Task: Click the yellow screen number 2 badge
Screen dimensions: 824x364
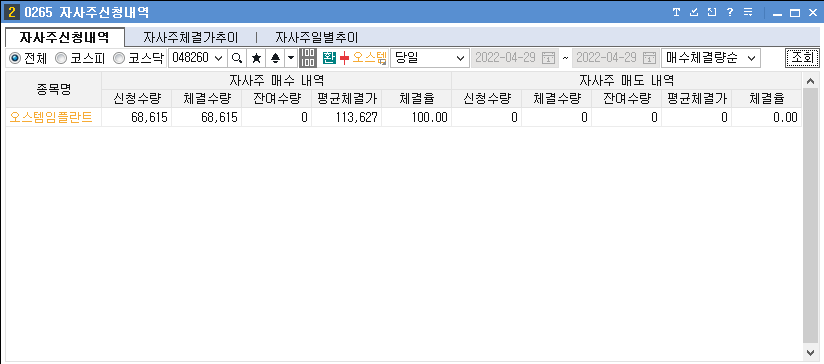Action: pyautogui.click(x=12, y=13)
